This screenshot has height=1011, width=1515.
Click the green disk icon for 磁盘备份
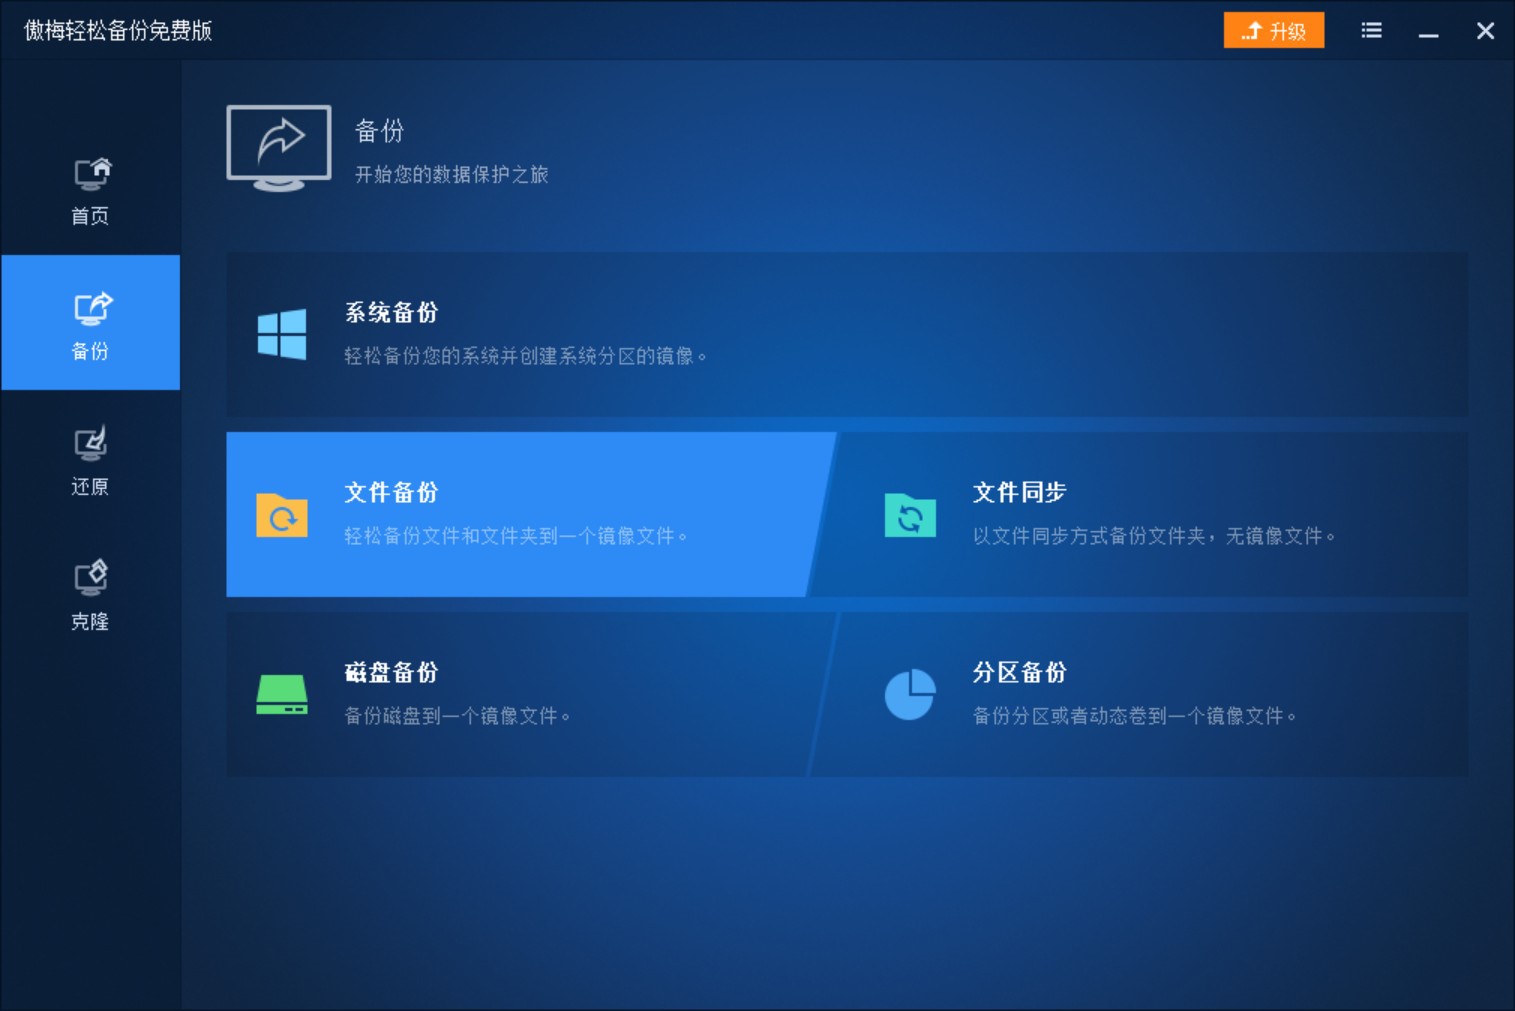[x=281, y=694]
